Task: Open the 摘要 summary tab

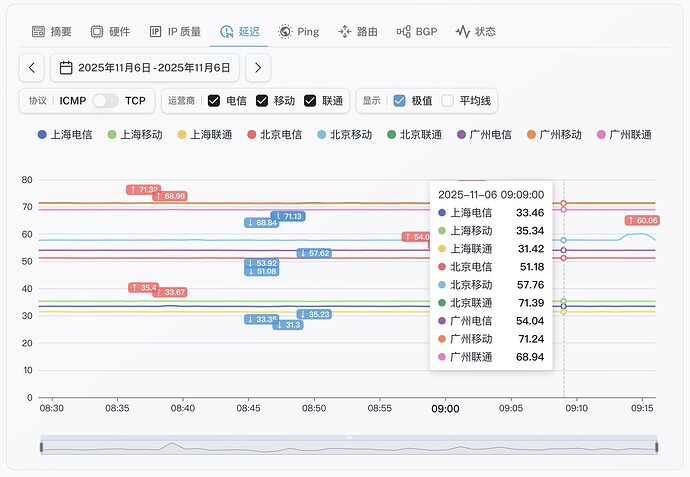Action: pyautogui.click(x=51, y=32)
